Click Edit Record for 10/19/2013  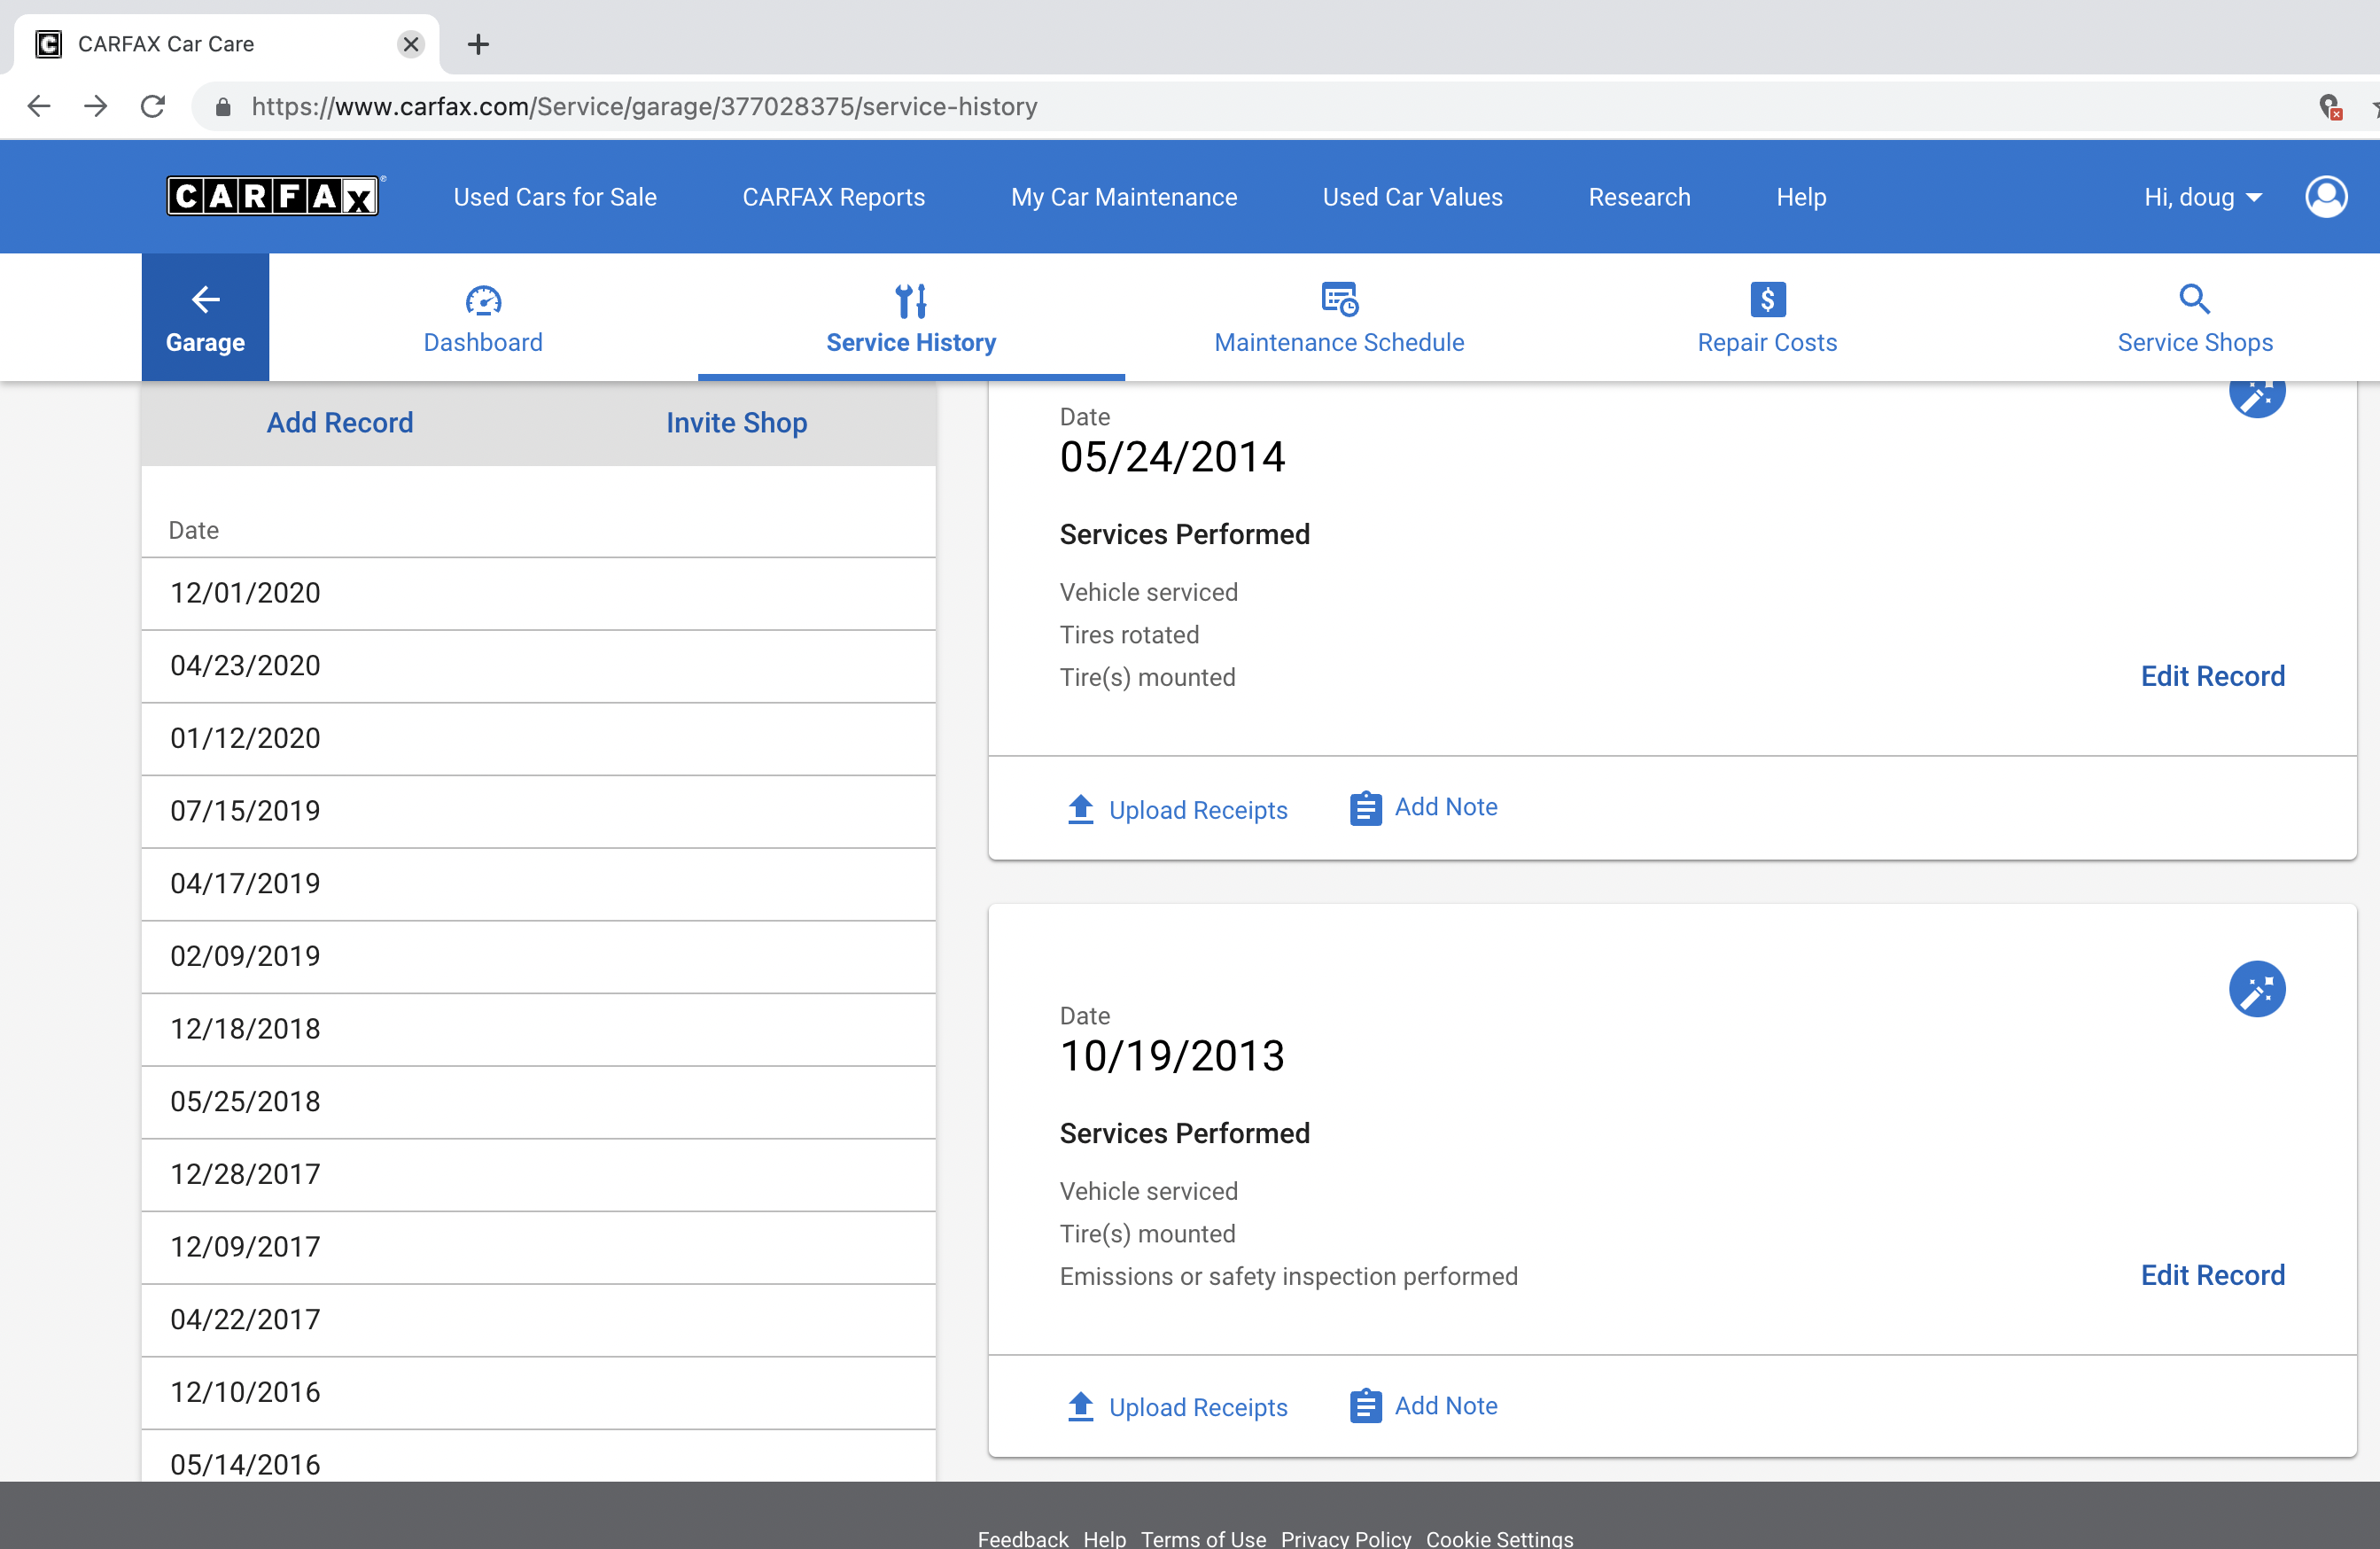pyautogui.click(x=2212, y=1275)
